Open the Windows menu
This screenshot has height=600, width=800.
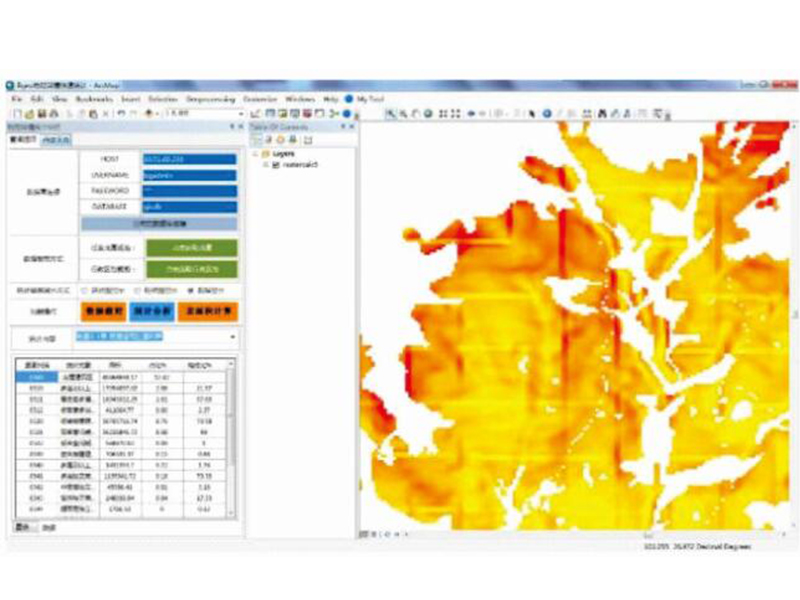coord(300,99)
